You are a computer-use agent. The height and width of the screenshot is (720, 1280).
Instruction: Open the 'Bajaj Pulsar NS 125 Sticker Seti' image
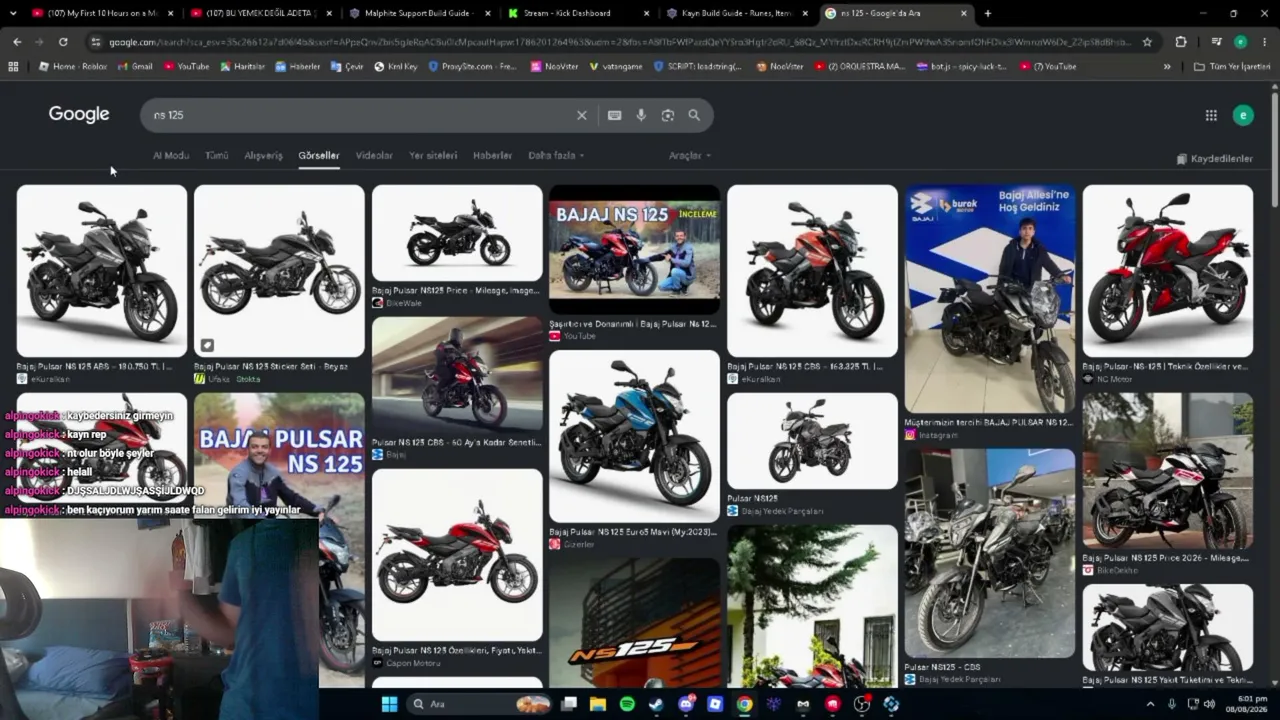click(279, 271)
